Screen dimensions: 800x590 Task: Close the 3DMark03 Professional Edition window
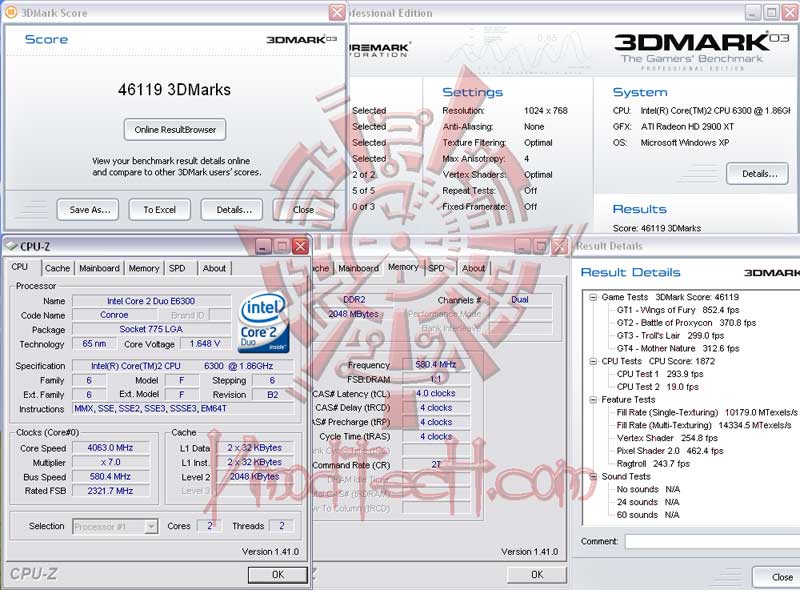(791, 13)
